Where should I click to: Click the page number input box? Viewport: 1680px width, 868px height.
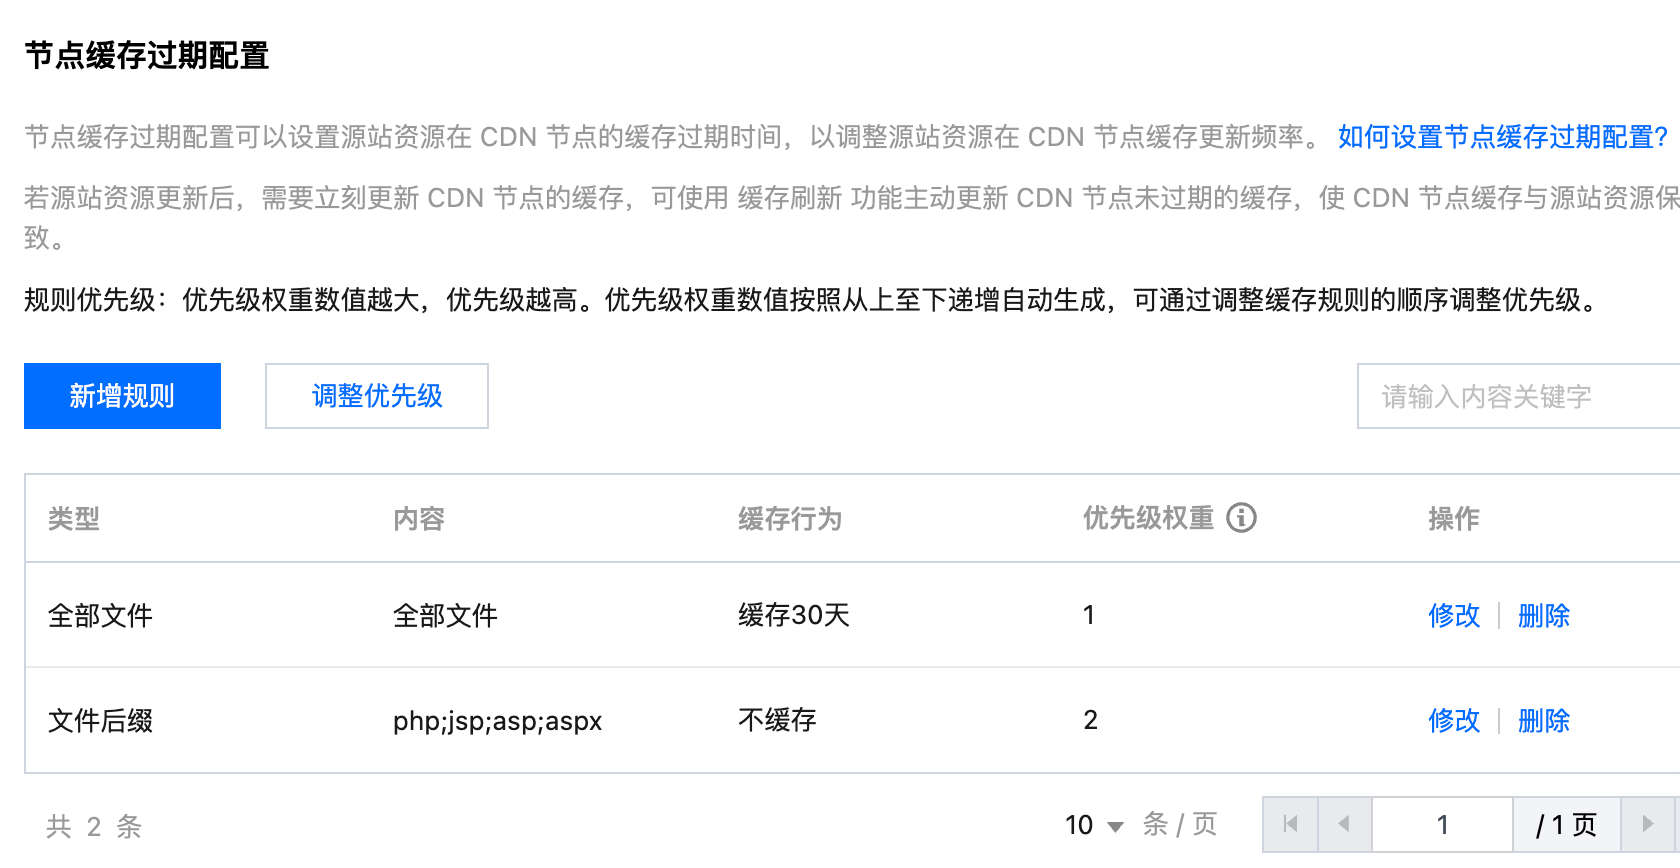[x=1442, y=824]
